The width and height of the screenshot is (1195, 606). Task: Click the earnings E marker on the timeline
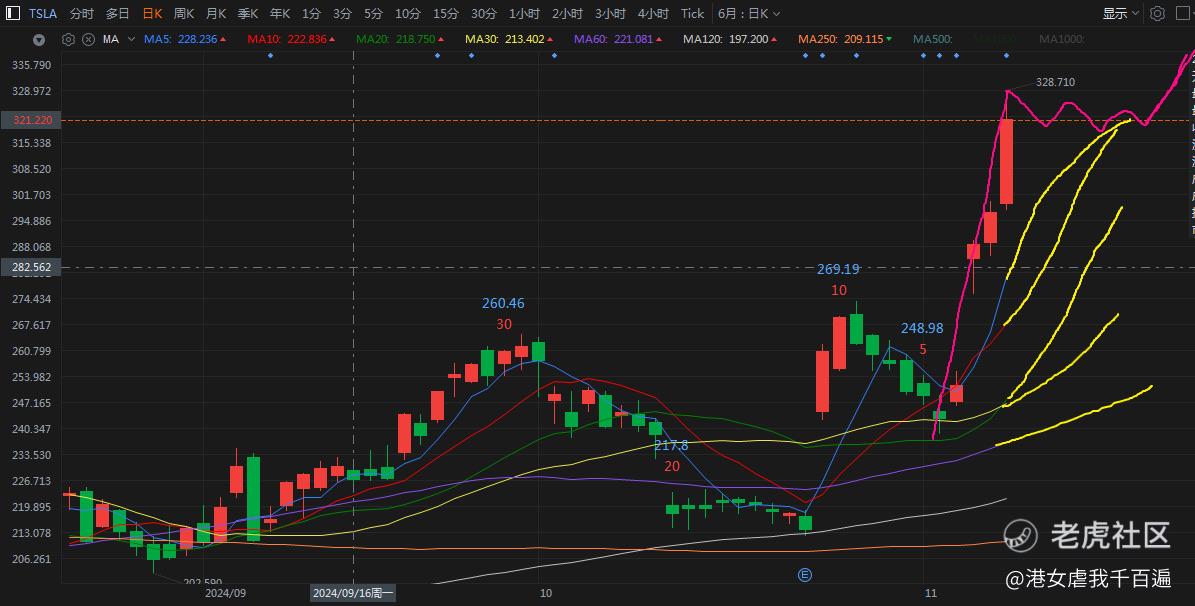805,575
